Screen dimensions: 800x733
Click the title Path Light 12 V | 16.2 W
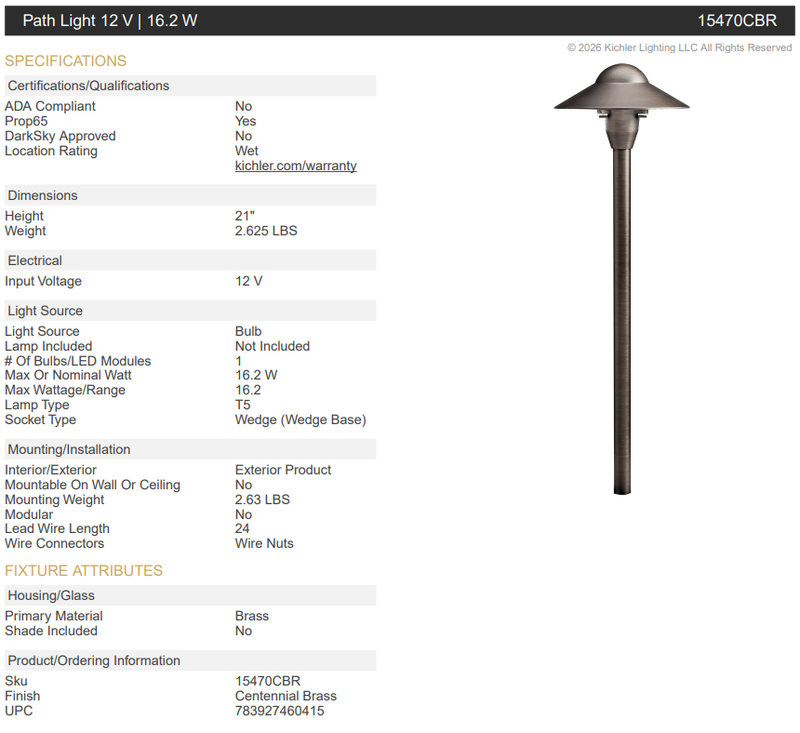click(110, 20)
